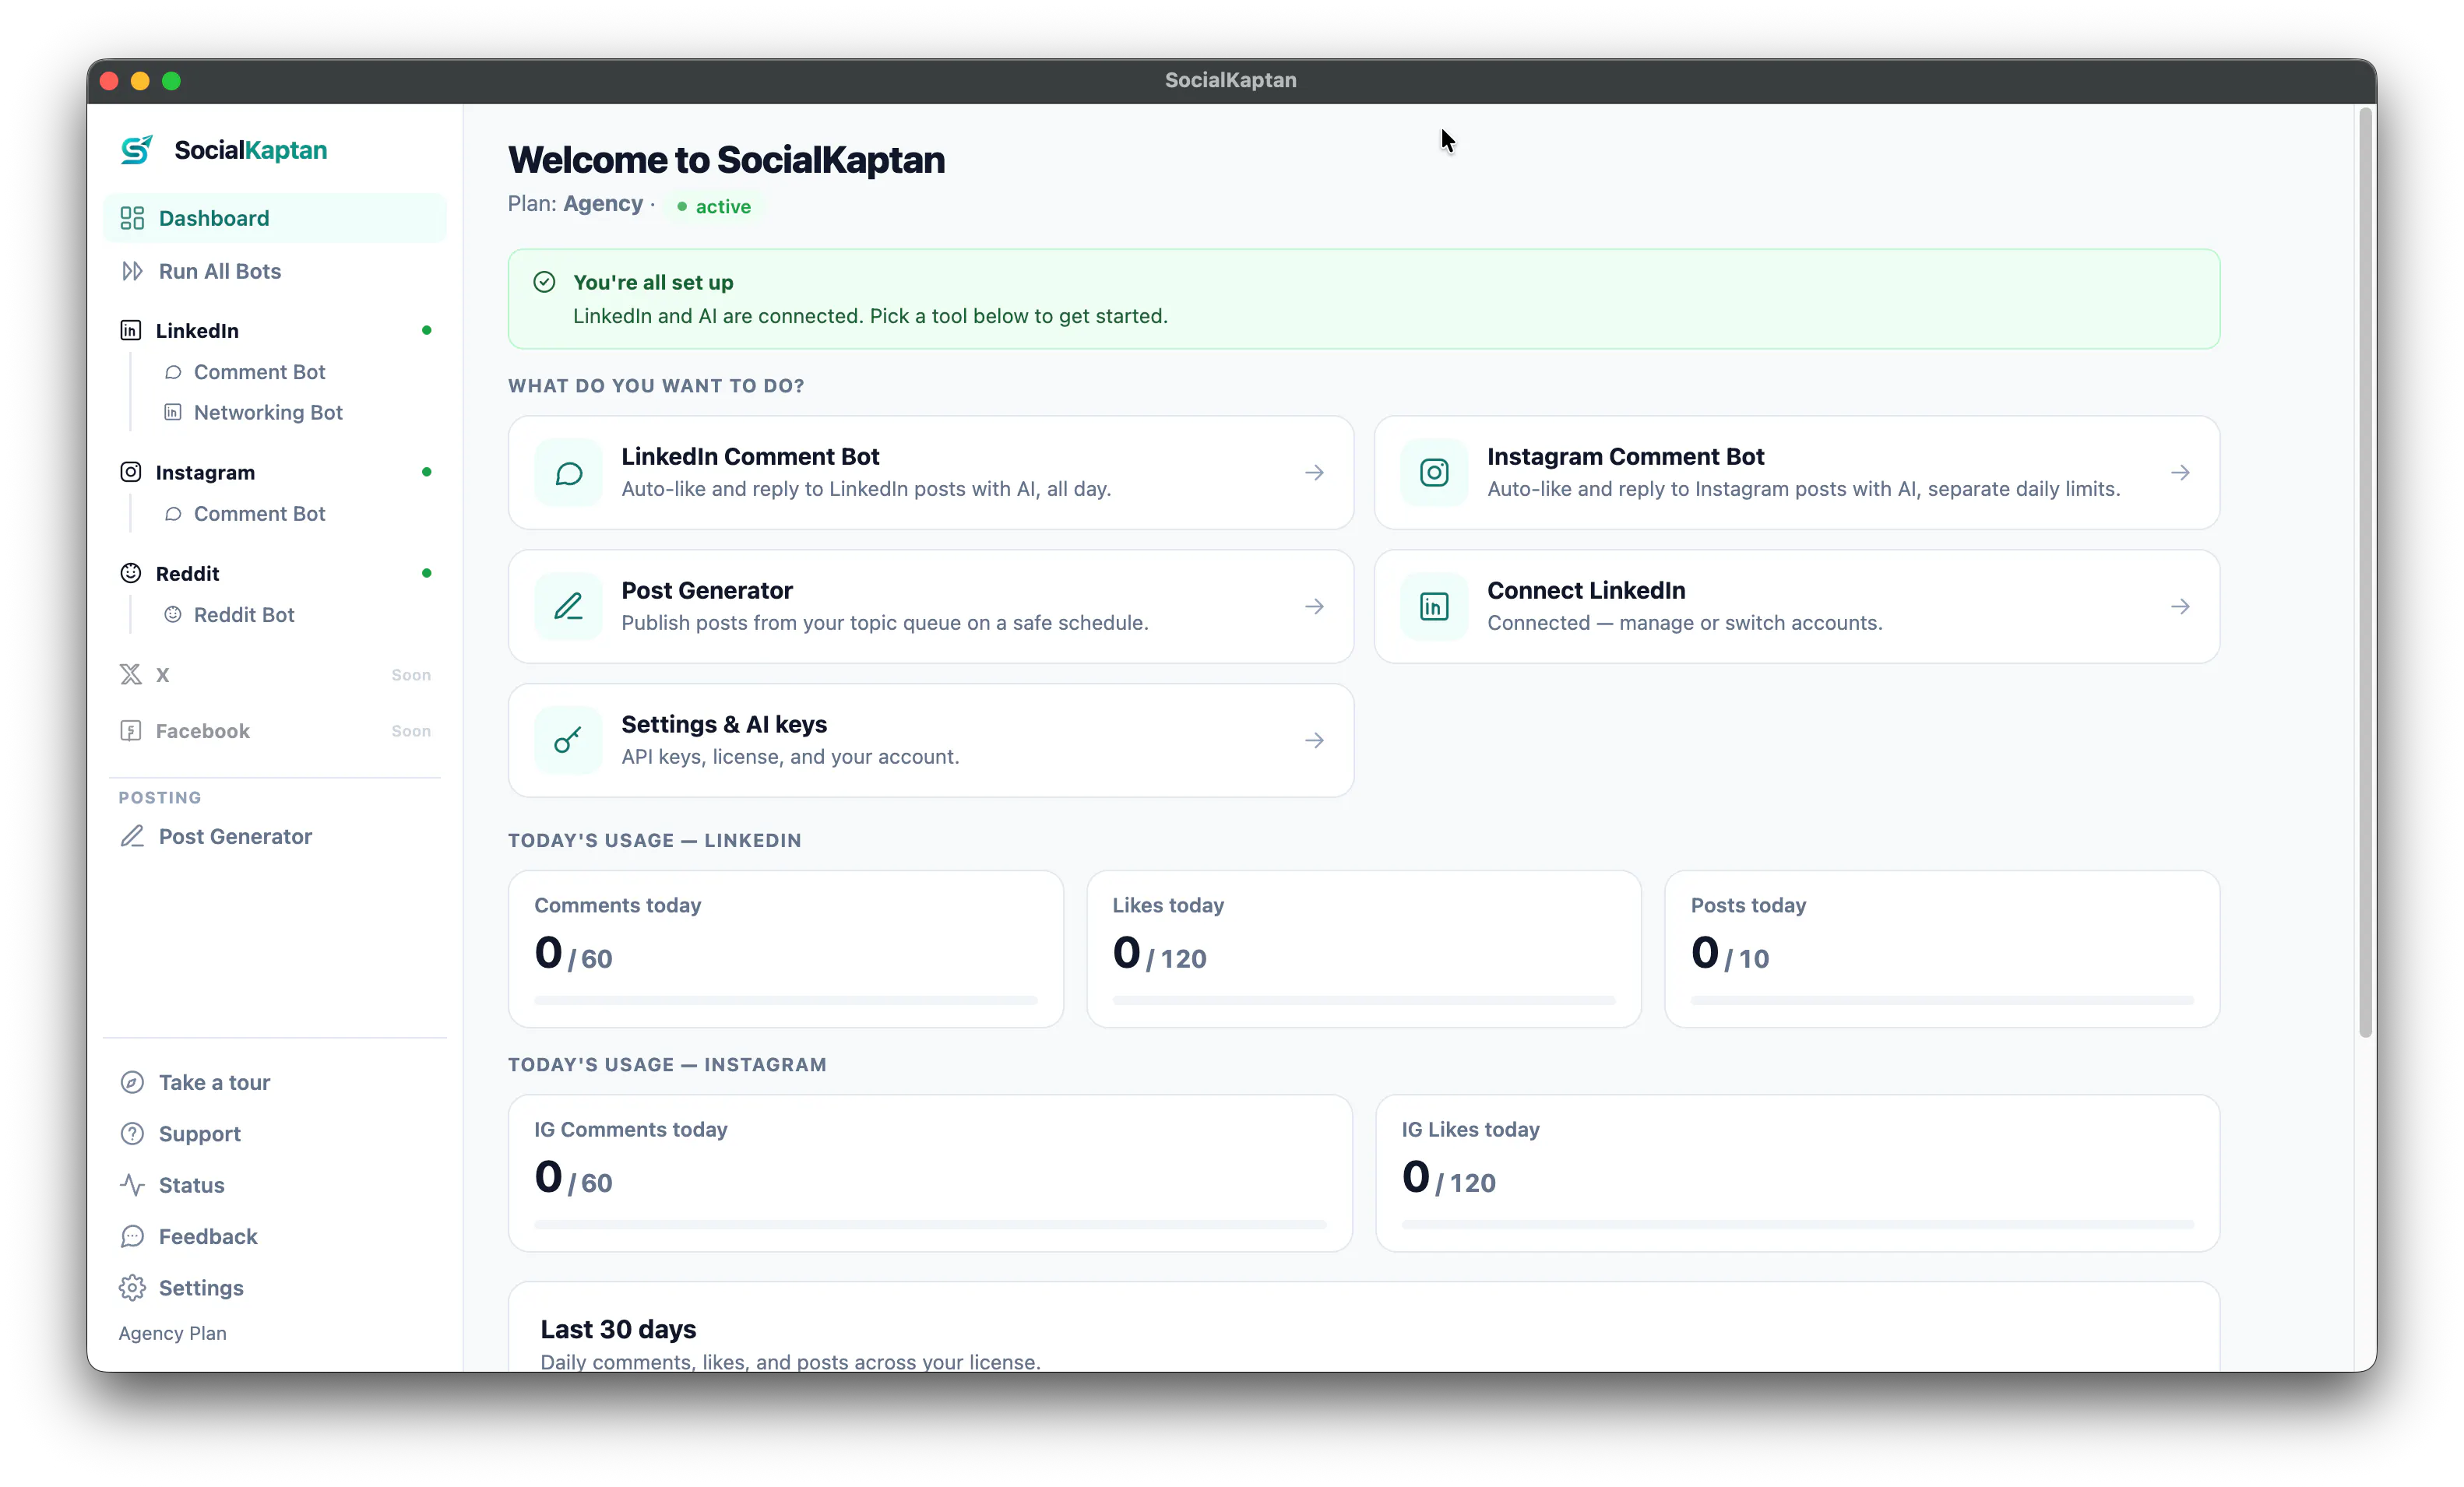2464x1487 pixels.
Task: Open Post Generator under Posting
Action: (x=275, y=836)
